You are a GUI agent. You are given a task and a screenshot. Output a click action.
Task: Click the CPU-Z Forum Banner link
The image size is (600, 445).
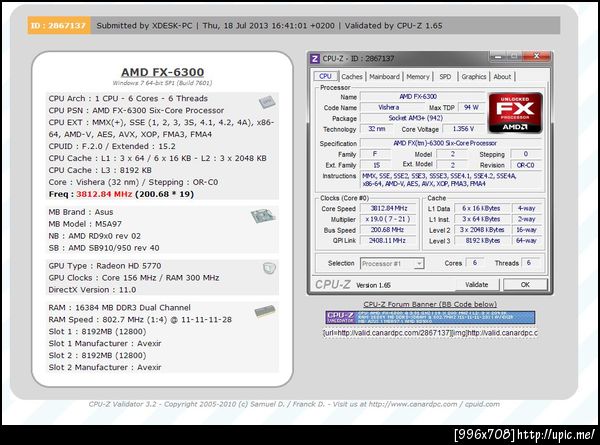tap(430, 304)
